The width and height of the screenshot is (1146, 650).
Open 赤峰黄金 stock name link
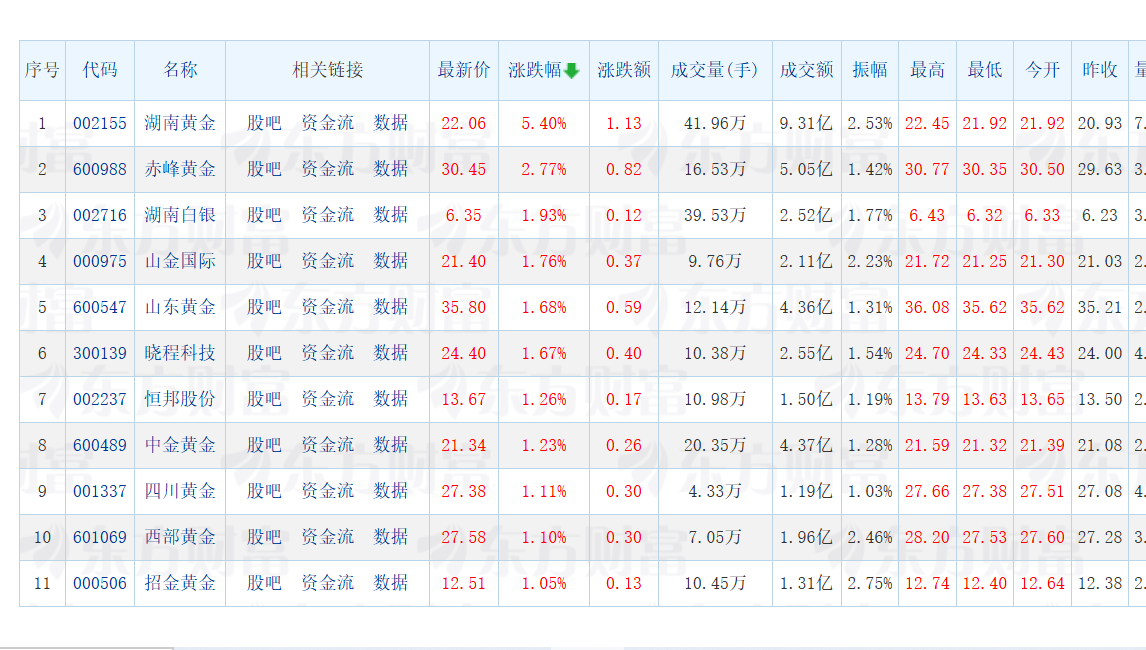click(x=180, y=169)
